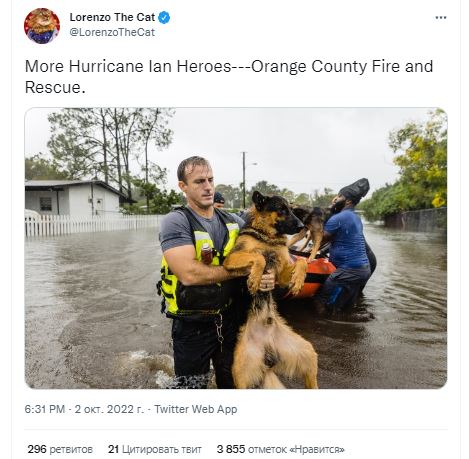Open the Lorenzo The Cat display name
This screenshot has height=459, width=469.
click(x=112, y=17)
